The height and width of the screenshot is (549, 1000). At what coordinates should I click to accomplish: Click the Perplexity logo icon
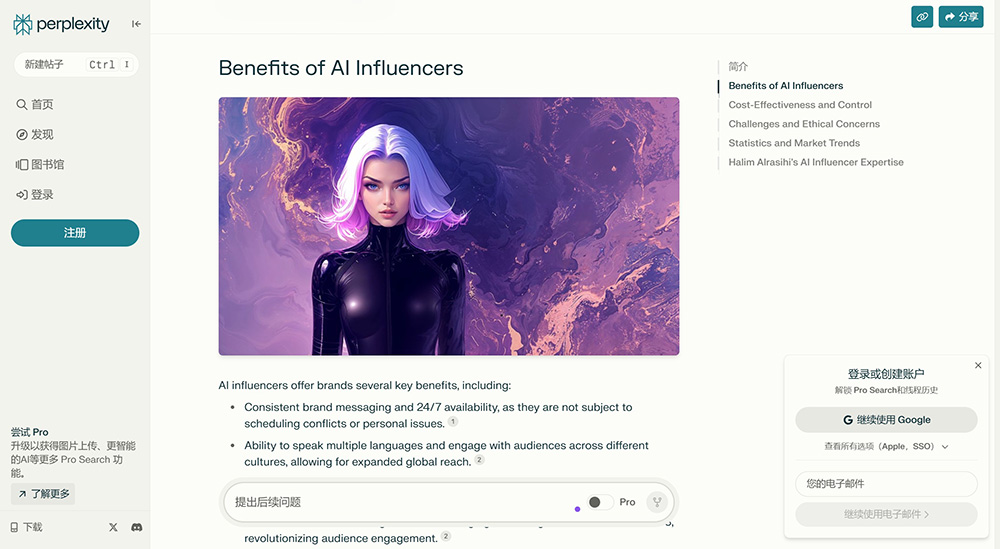(22, 24)
